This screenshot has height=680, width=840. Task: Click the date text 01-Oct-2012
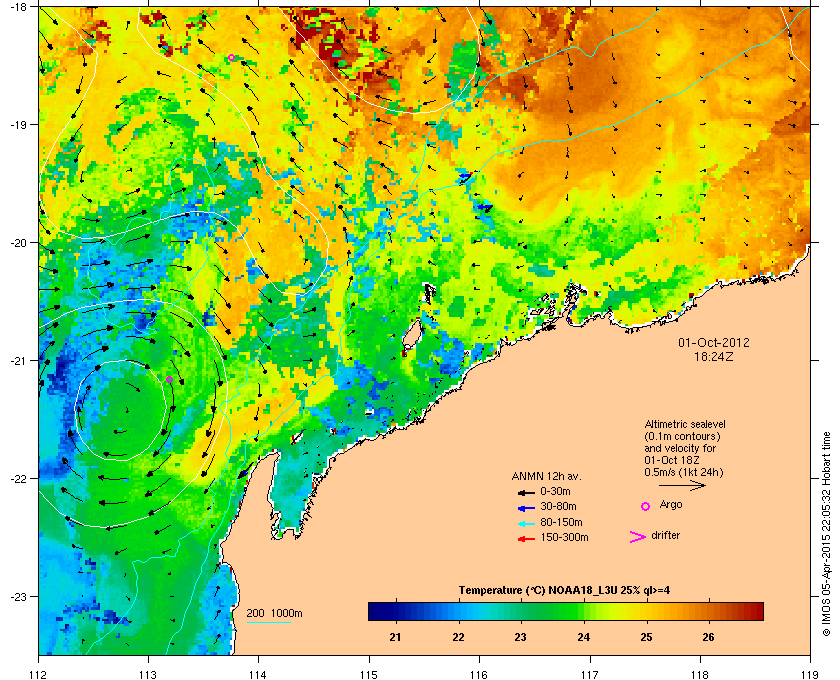(x=714, y=342)
